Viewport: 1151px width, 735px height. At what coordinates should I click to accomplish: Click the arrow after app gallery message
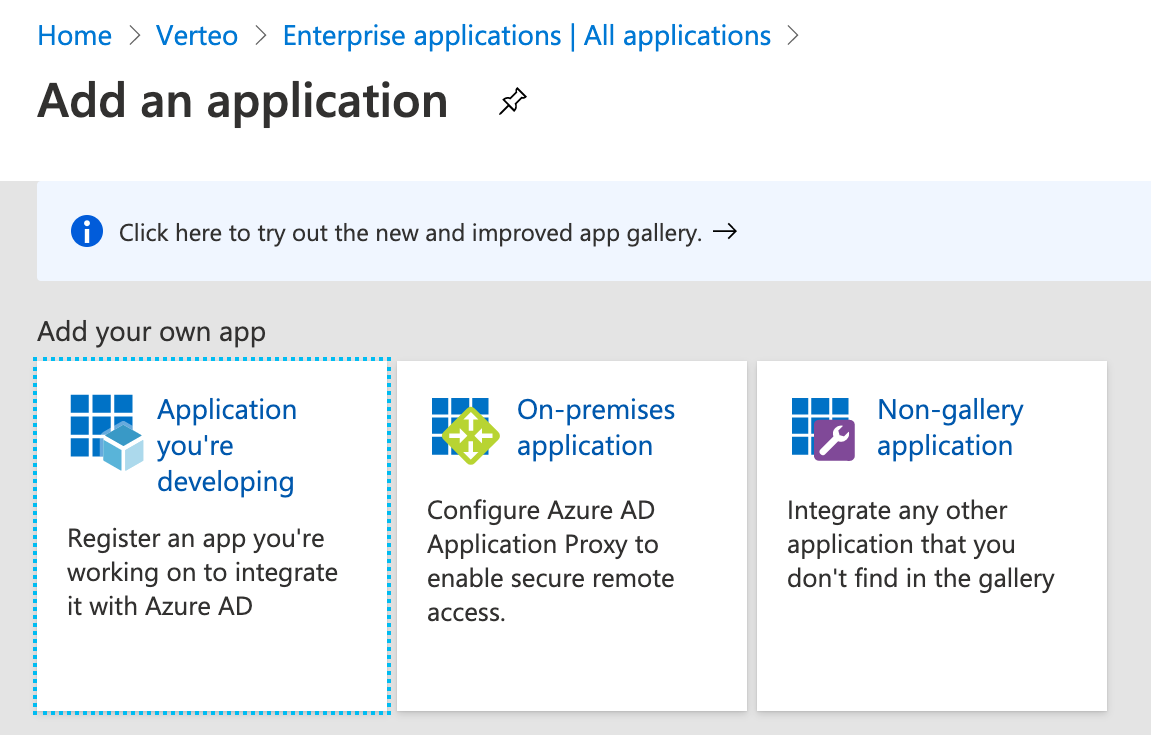click(725, 232)
